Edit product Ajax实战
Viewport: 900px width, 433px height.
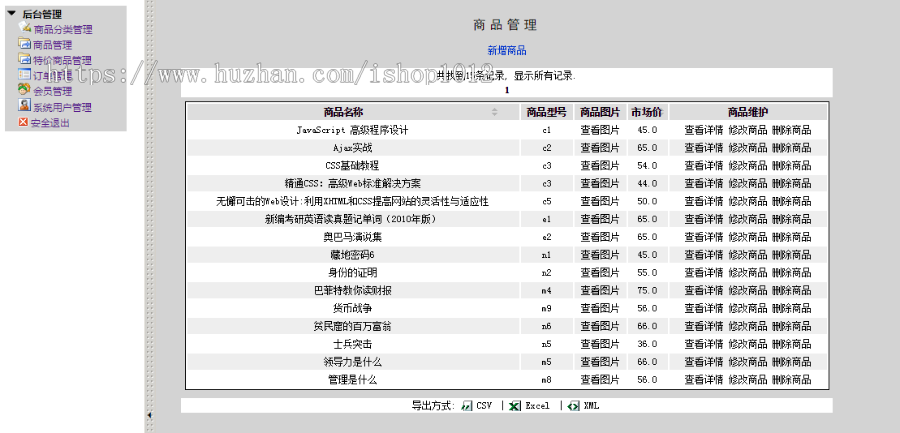[747, 148]
